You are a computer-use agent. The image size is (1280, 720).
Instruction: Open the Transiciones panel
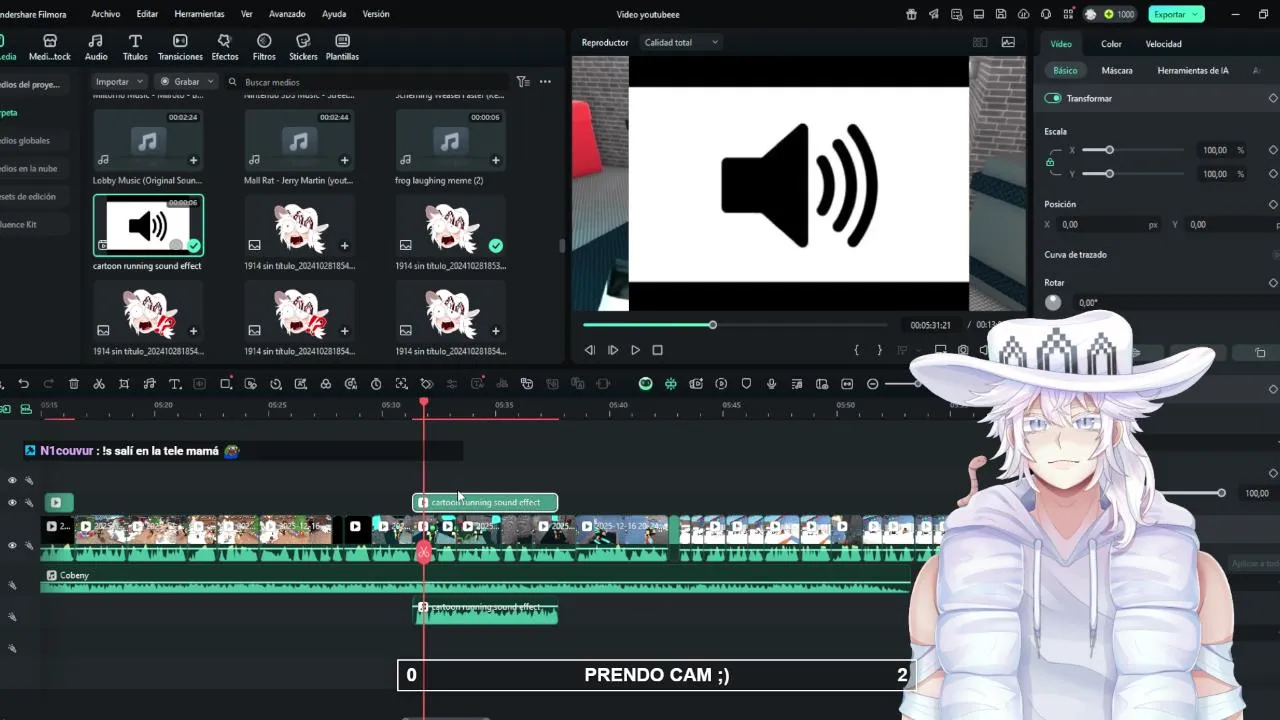click(180, 46)
